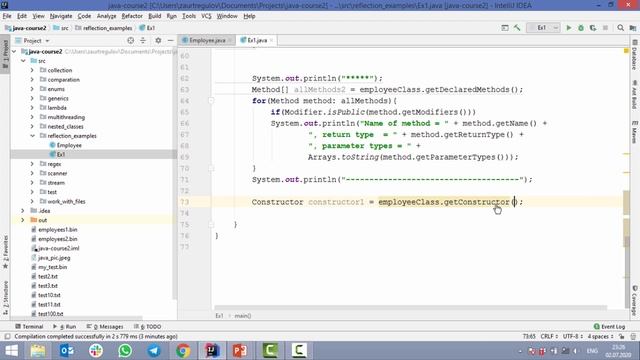This screenshot has height=360, width=640.
Task: Hide the Project panel with minus icon
Action: coord(171,40)
